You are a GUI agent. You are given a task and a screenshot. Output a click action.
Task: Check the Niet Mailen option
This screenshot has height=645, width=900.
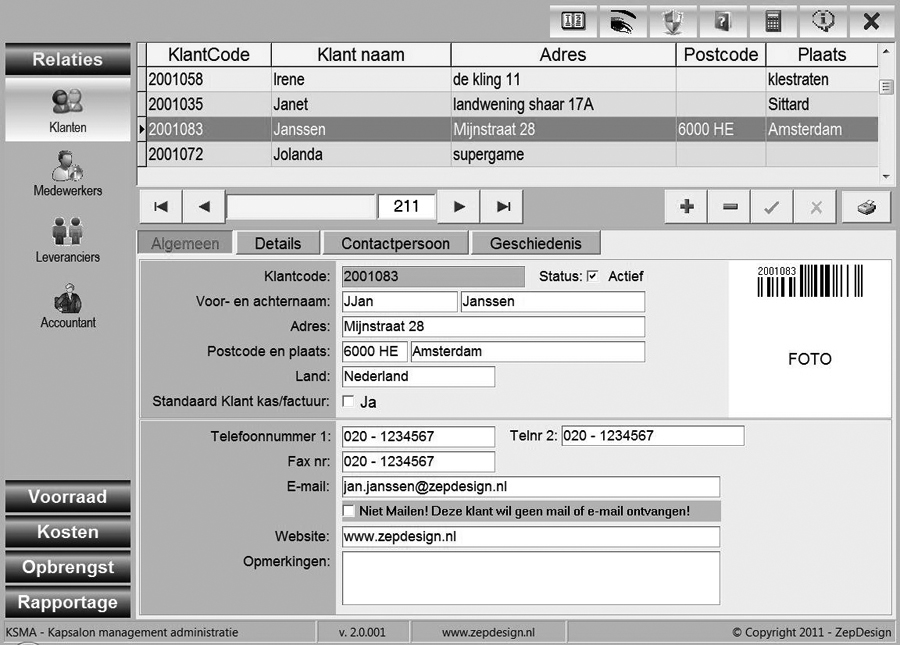[x=349, y=511]
